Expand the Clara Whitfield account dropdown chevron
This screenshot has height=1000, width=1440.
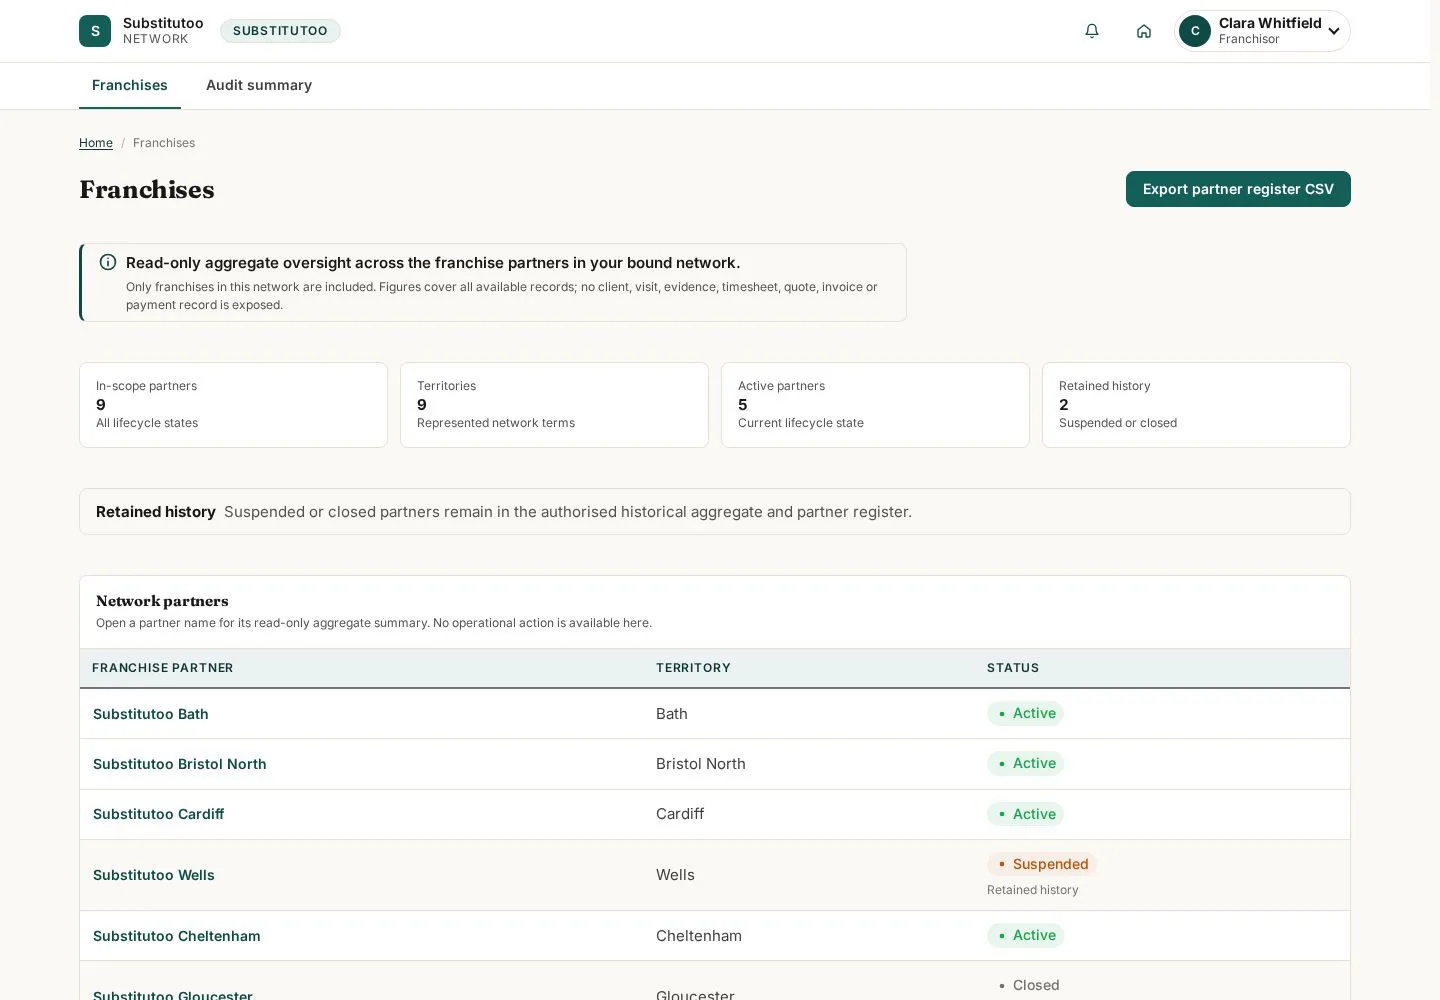1334,31
